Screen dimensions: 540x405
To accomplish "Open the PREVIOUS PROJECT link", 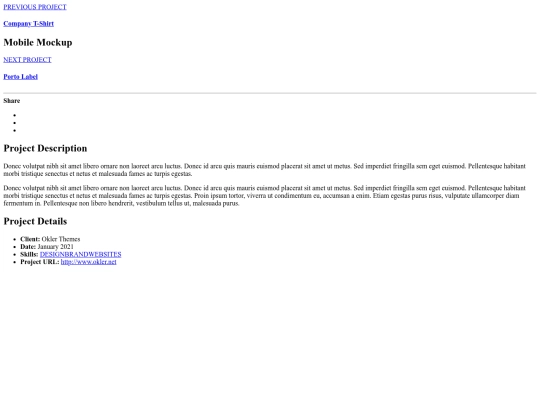I will pos(35,7).
